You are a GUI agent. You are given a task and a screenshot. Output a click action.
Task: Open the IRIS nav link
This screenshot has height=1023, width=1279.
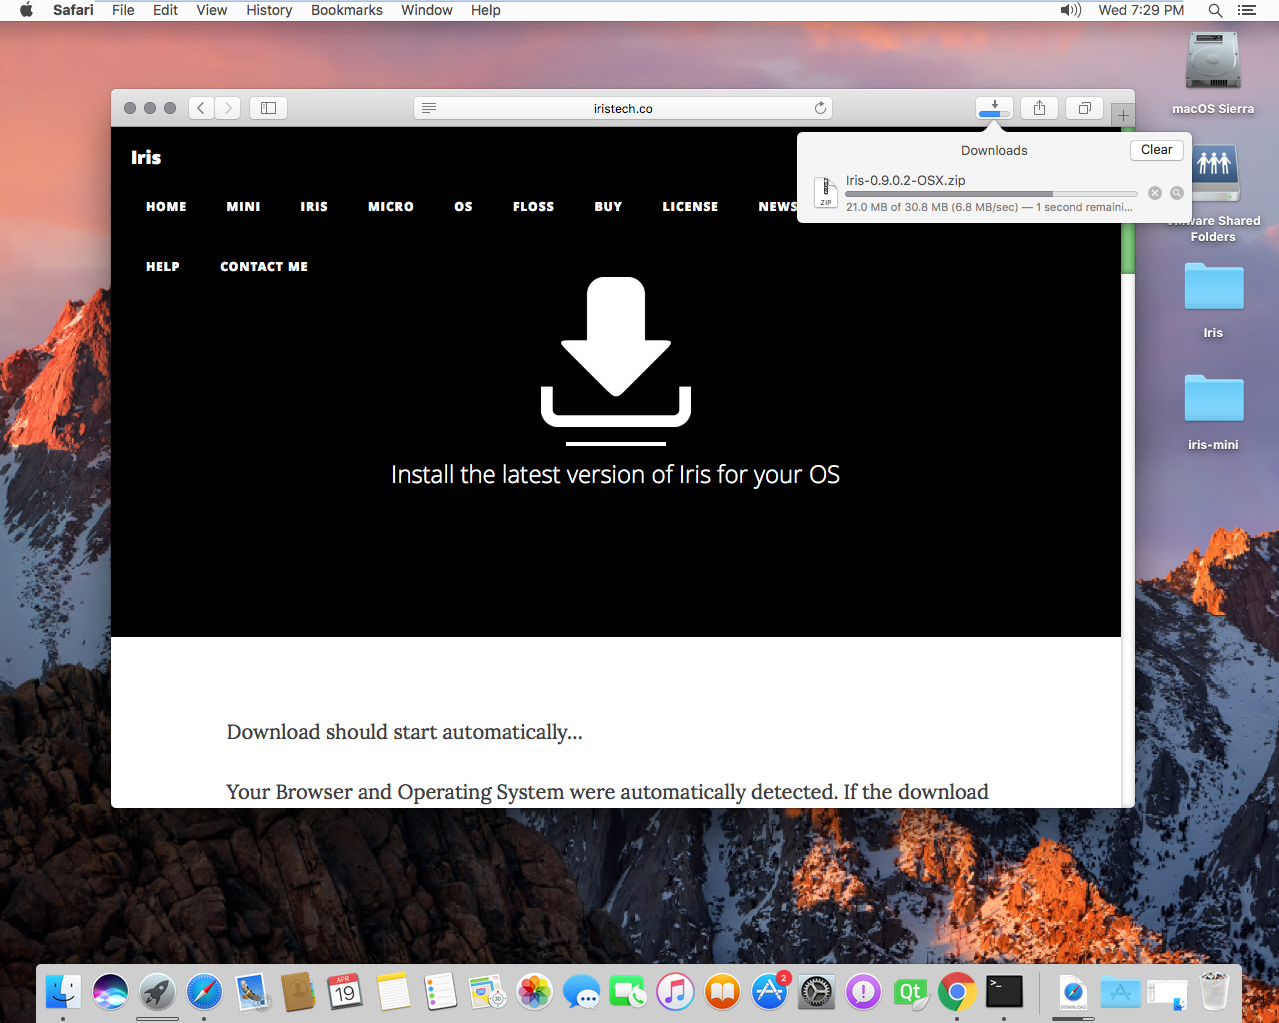tap(314, 207)
